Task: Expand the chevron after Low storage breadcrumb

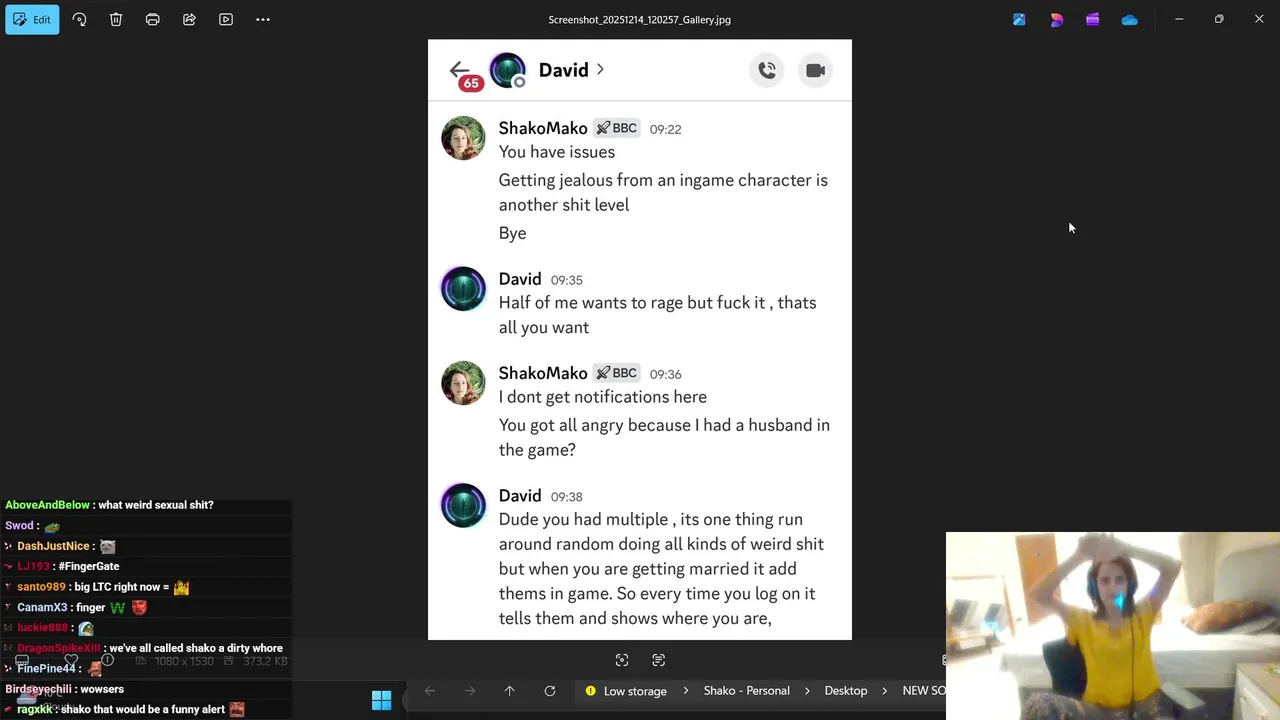Action: (686, 691)
